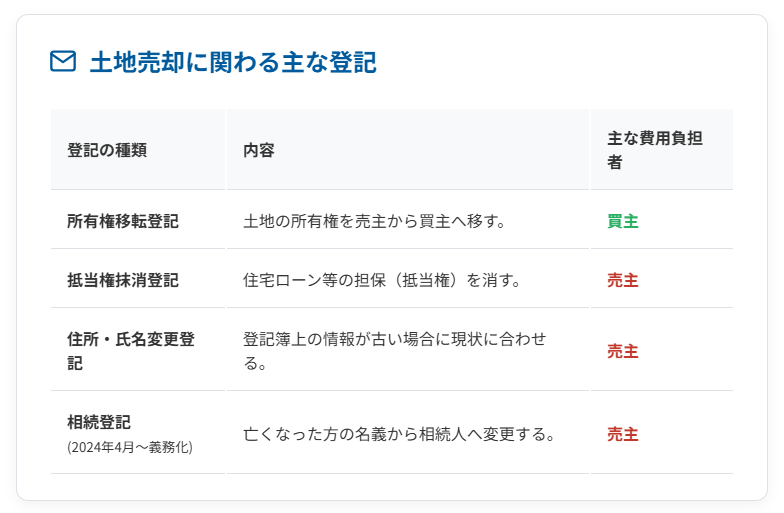Select the 内容 column header
This screenshot has height=513, width=784.
click(x=259, y=150)
